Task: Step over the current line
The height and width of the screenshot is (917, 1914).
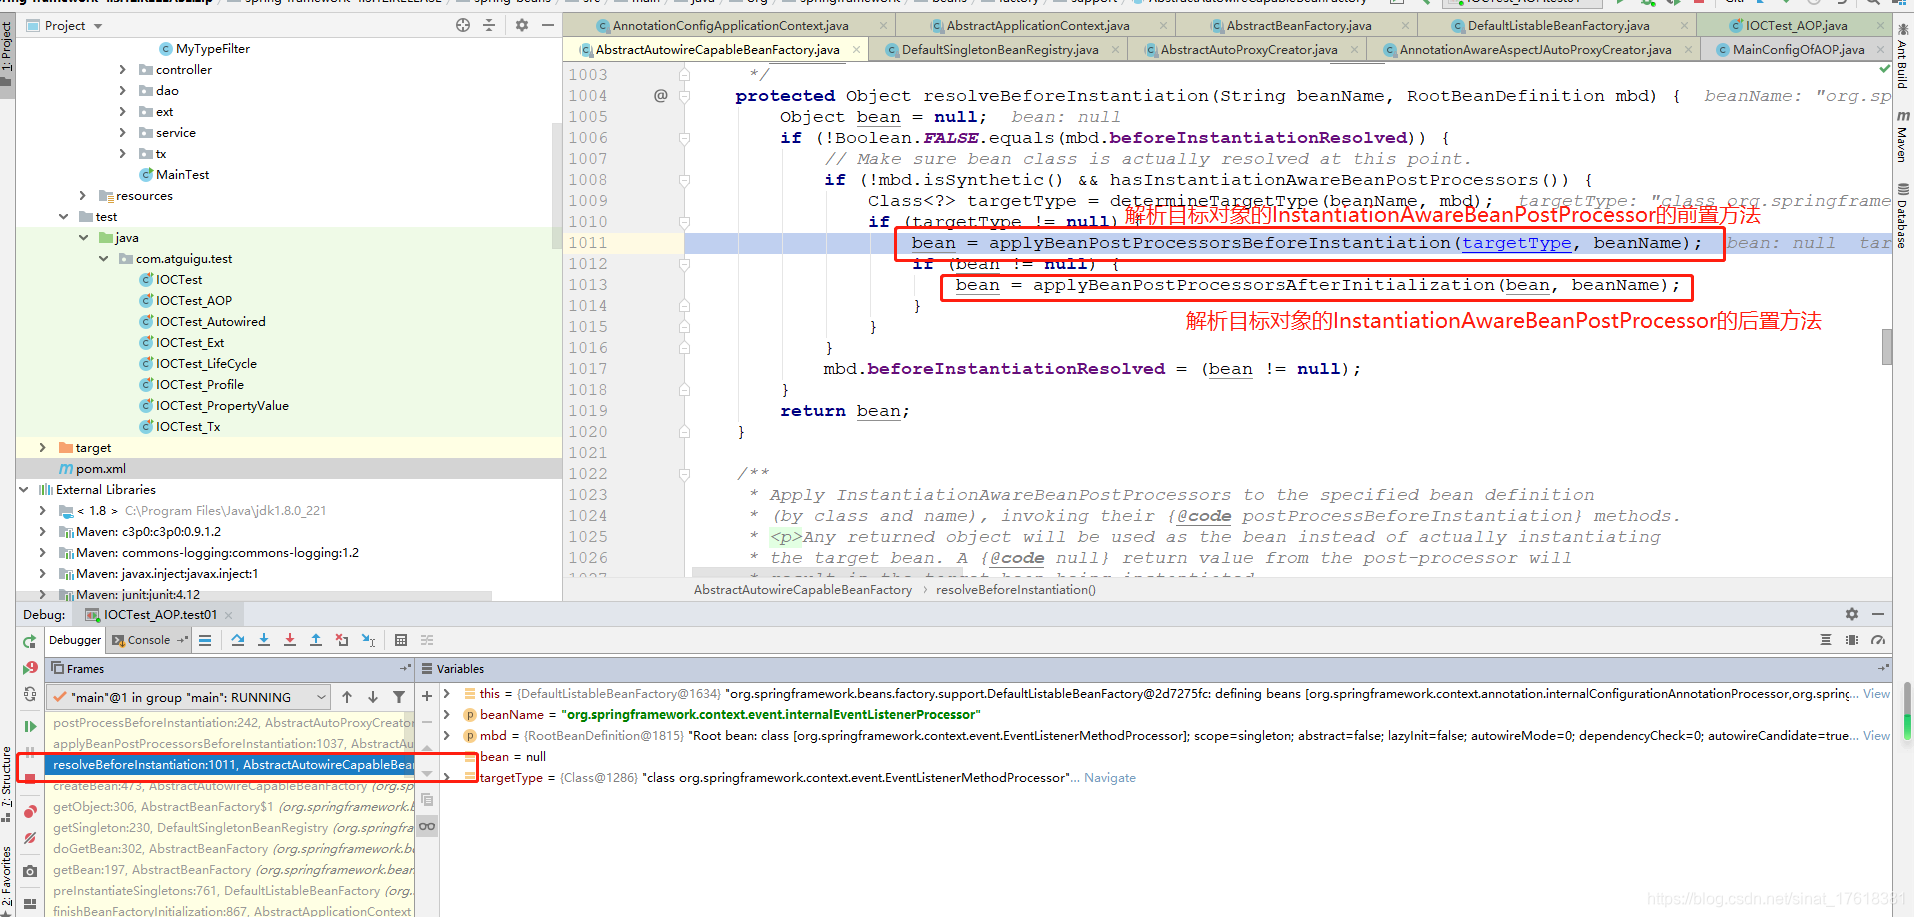Action: click(238, 640)
